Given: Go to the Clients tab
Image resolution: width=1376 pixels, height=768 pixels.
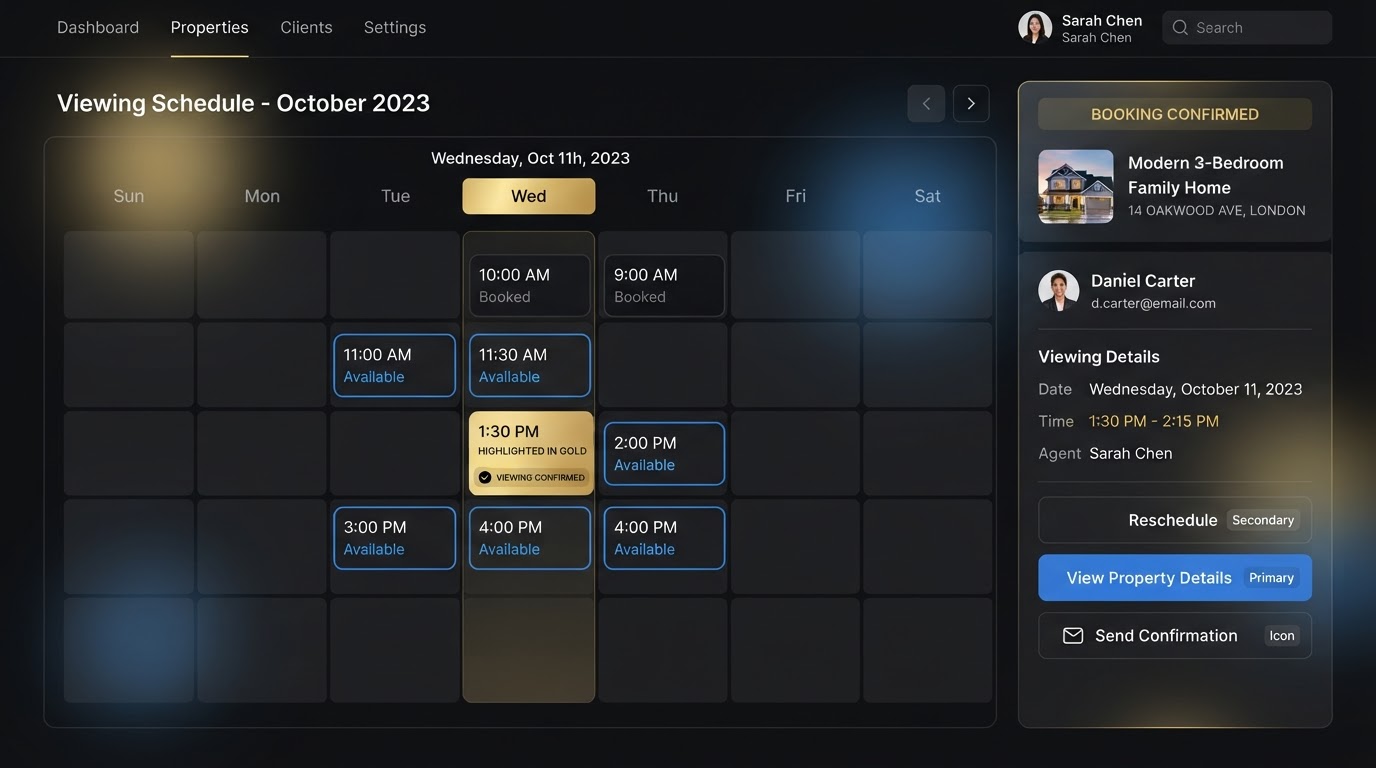Looking at the screenshot, I should tap(306, 28).
